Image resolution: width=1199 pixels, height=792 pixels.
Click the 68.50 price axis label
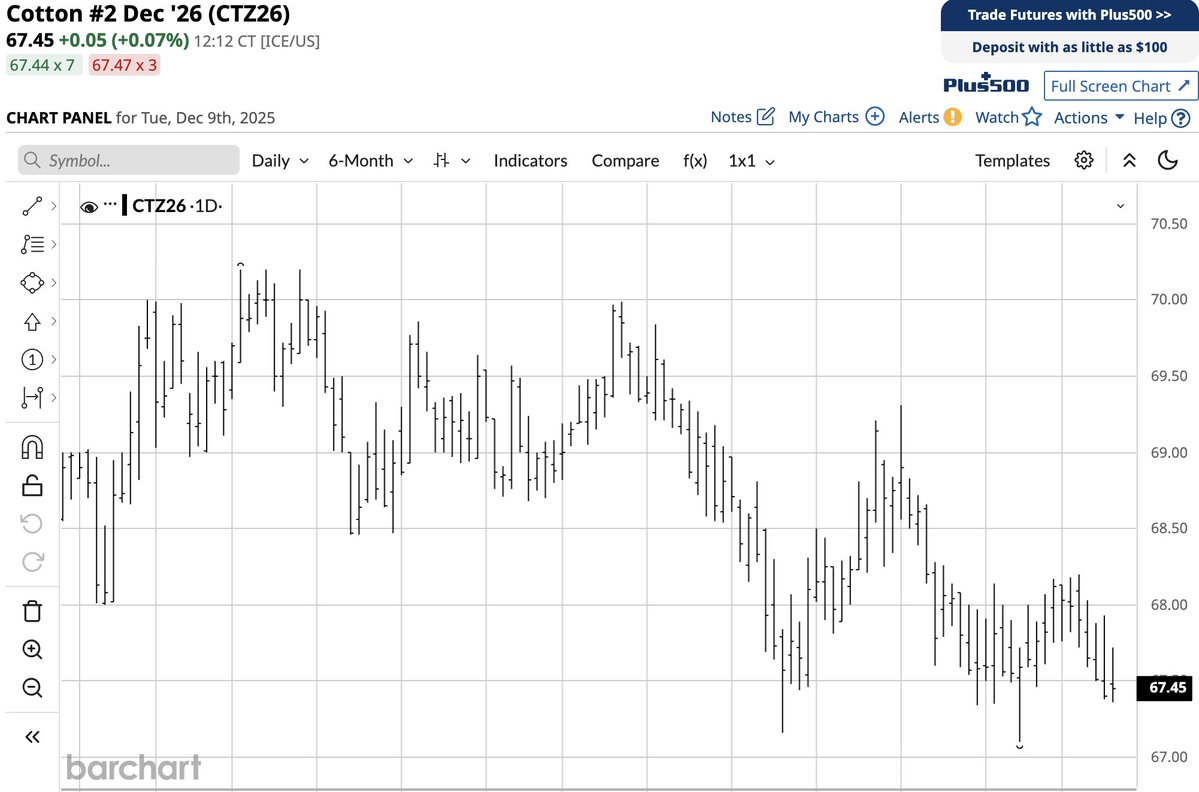point(1168,527)
